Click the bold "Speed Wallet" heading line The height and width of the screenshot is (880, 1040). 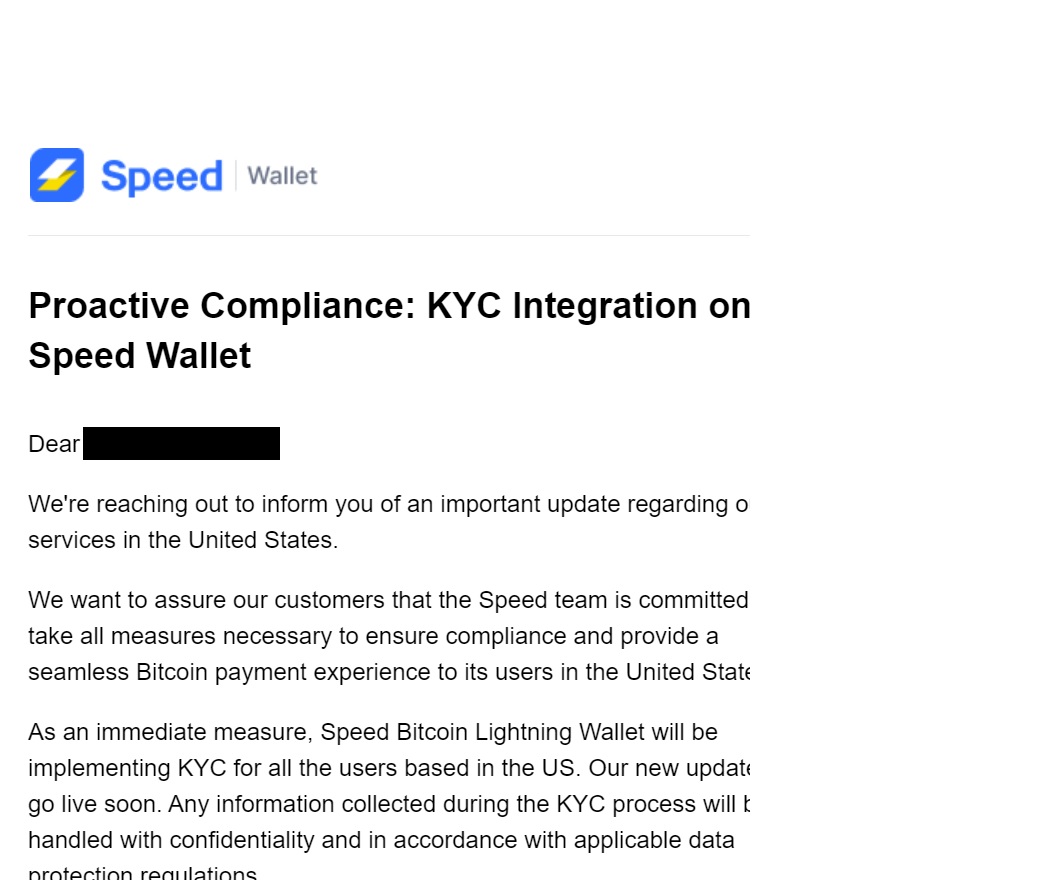point(140,355)
